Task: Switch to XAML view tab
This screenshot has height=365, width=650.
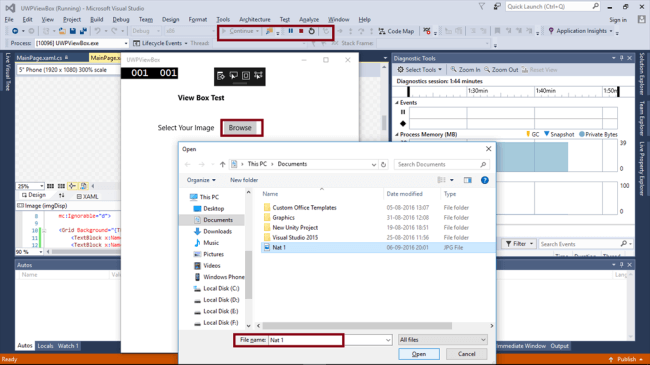Action: point(87,197)
